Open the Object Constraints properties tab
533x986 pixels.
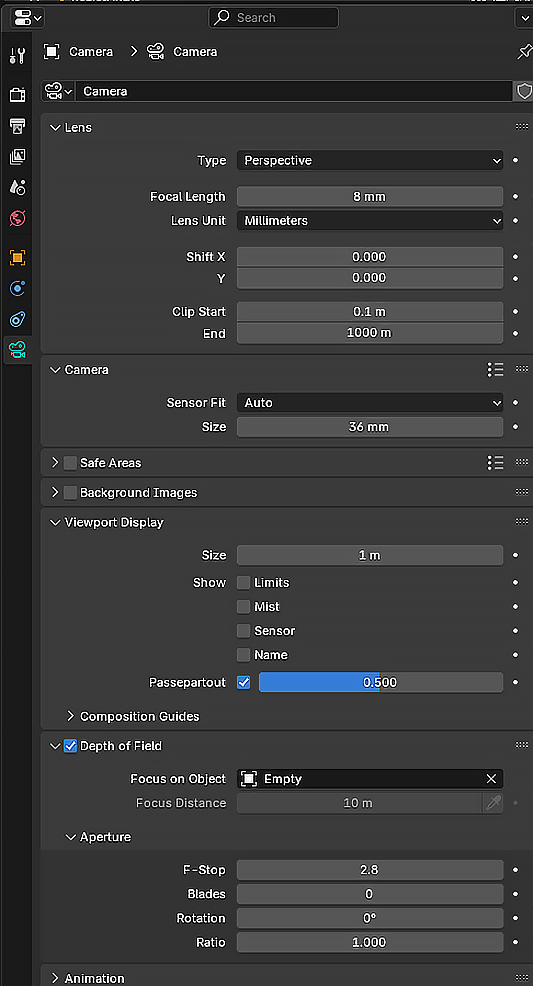[17, 319]
